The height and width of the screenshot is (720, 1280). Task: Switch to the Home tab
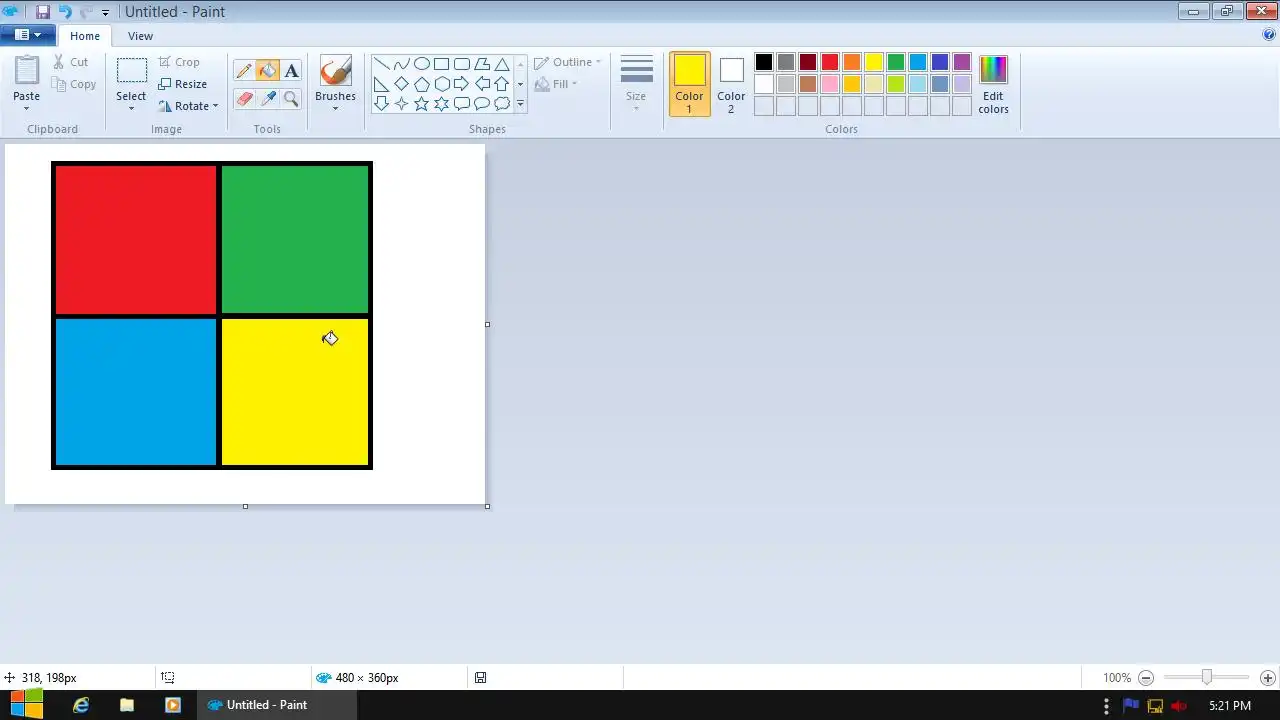point(85,36)
